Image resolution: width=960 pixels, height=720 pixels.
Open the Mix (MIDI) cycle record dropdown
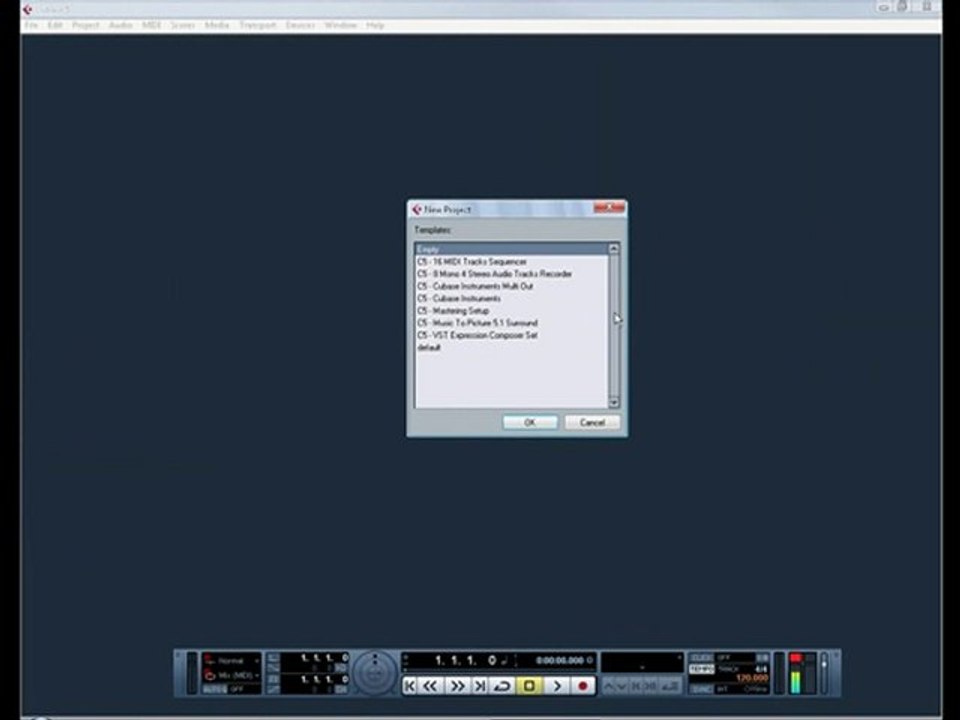[231, 675]
